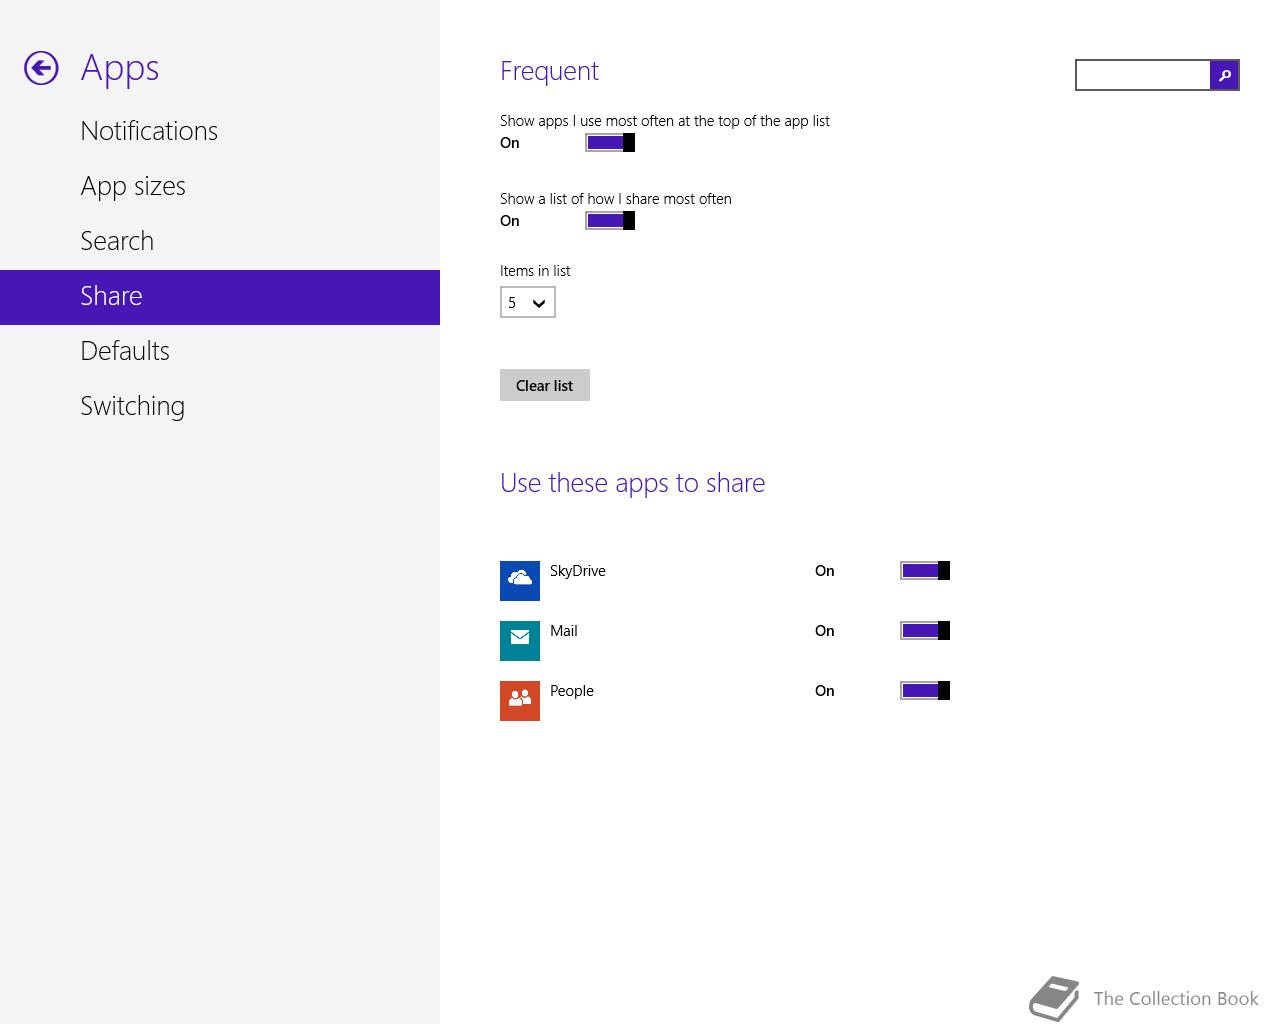Click the 'Items in list' label
Viewport: 1280px width, 1024px height.
tap(535, 271)
